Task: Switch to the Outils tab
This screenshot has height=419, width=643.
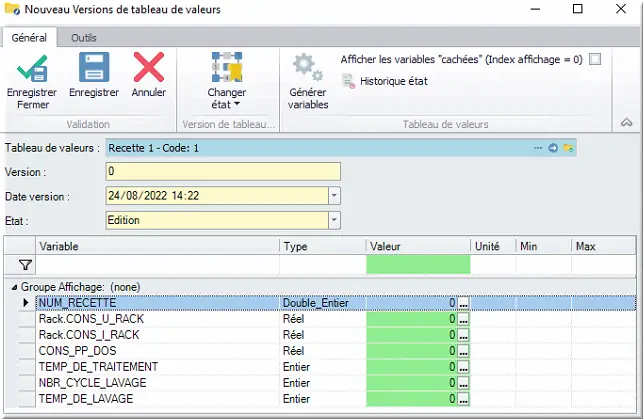Action: coord(84,37)
